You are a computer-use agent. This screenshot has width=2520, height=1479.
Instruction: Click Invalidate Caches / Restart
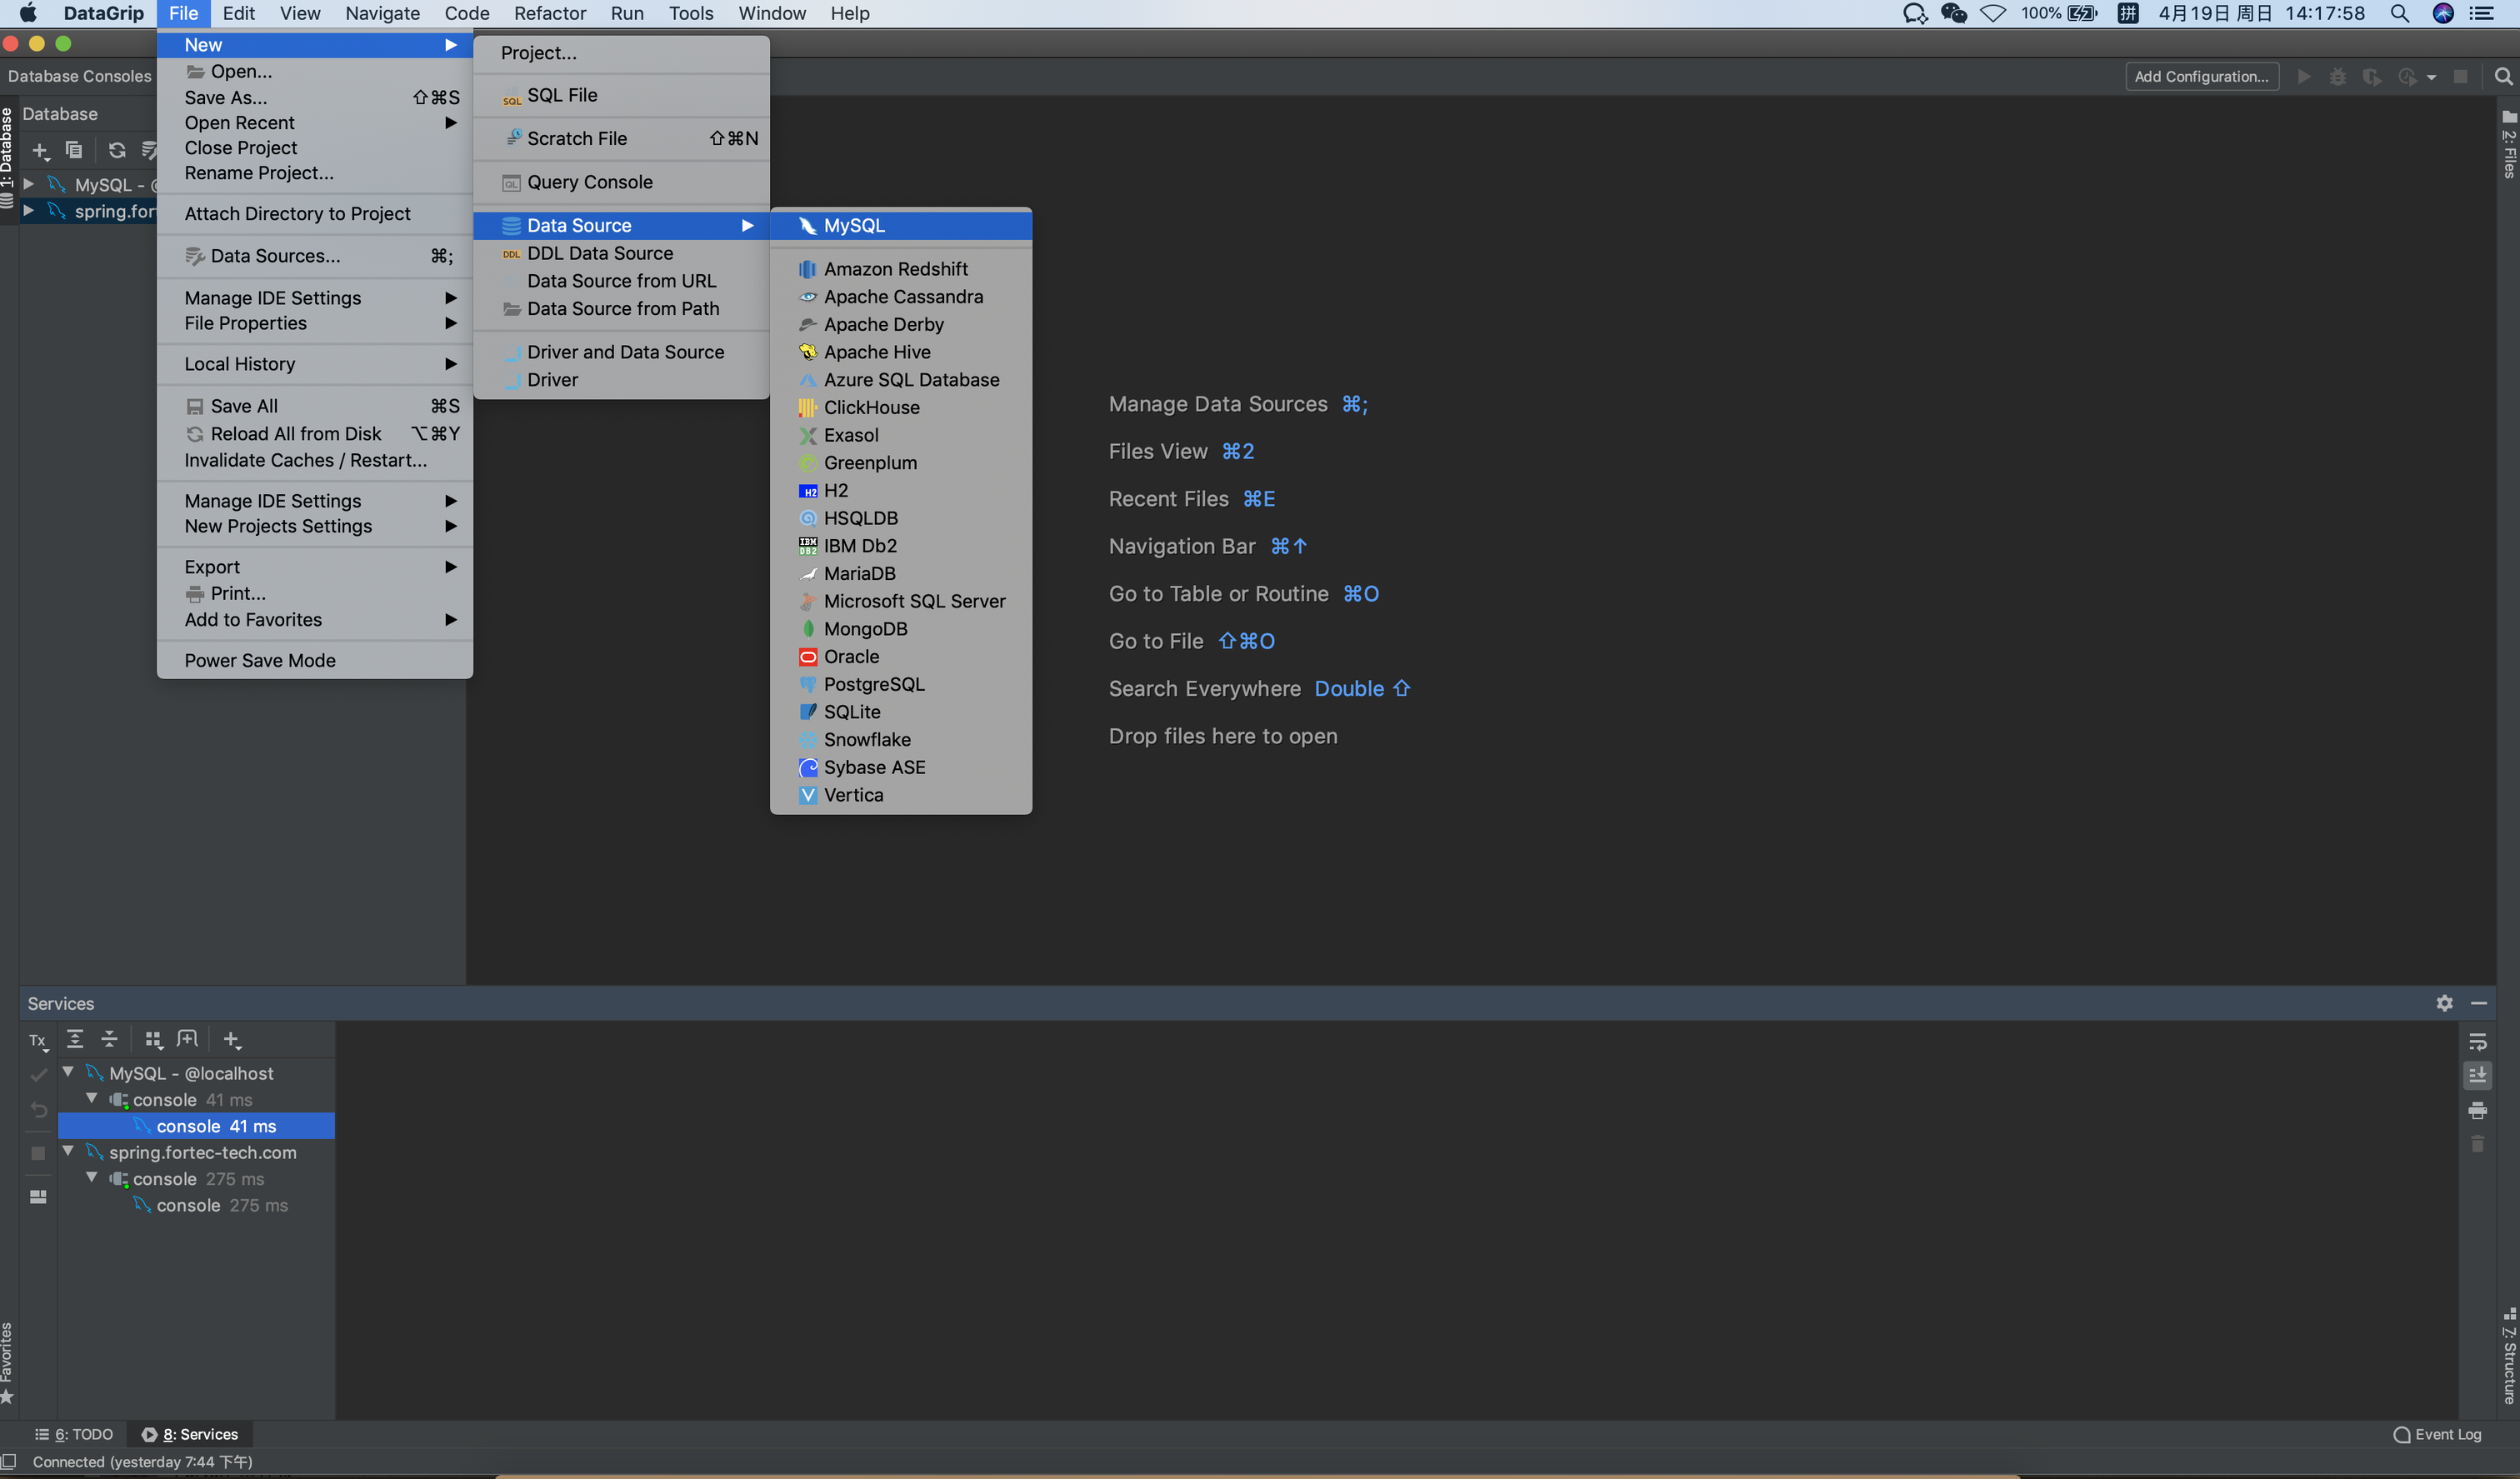coord(315,460)
